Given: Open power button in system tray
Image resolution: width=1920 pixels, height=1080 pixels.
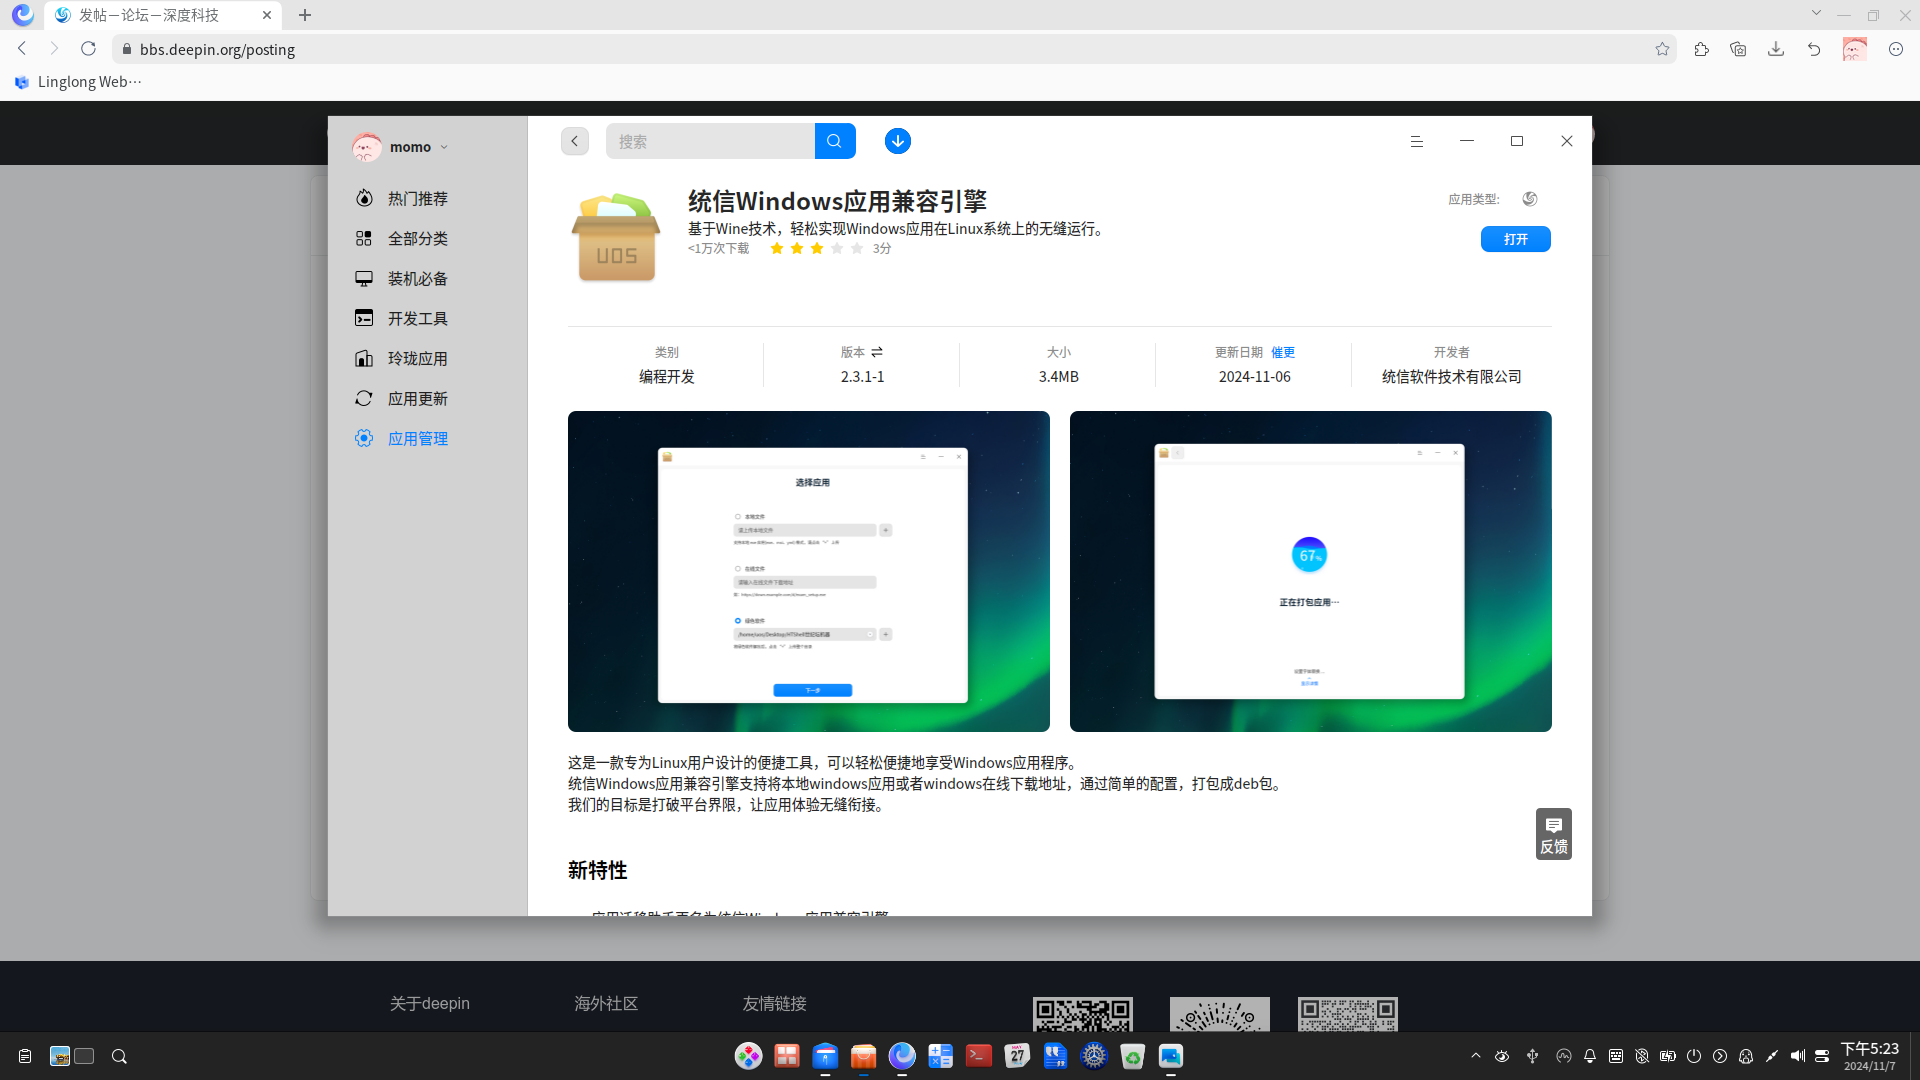Looking at the screenshot, I should [1693, 1056].
